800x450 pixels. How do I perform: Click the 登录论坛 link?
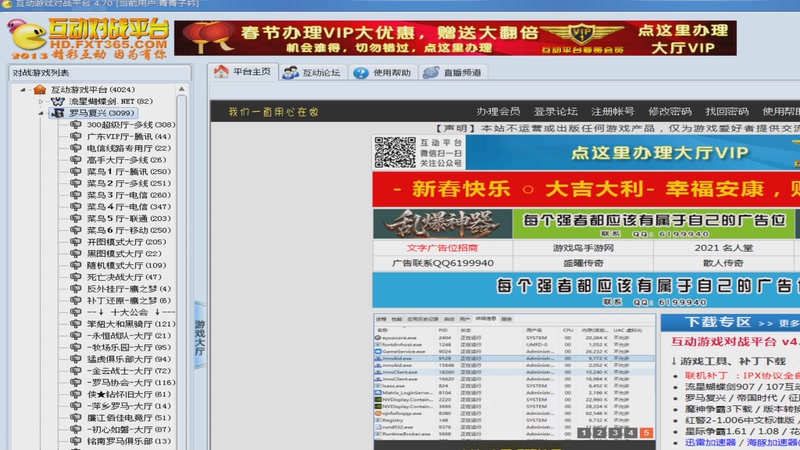(555, 112)
